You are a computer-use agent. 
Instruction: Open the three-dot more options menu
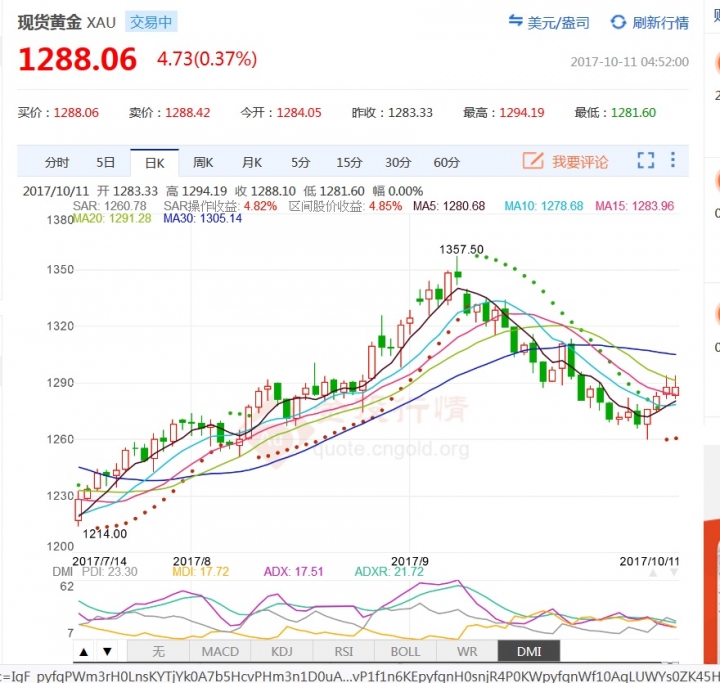tap(673, 160)
